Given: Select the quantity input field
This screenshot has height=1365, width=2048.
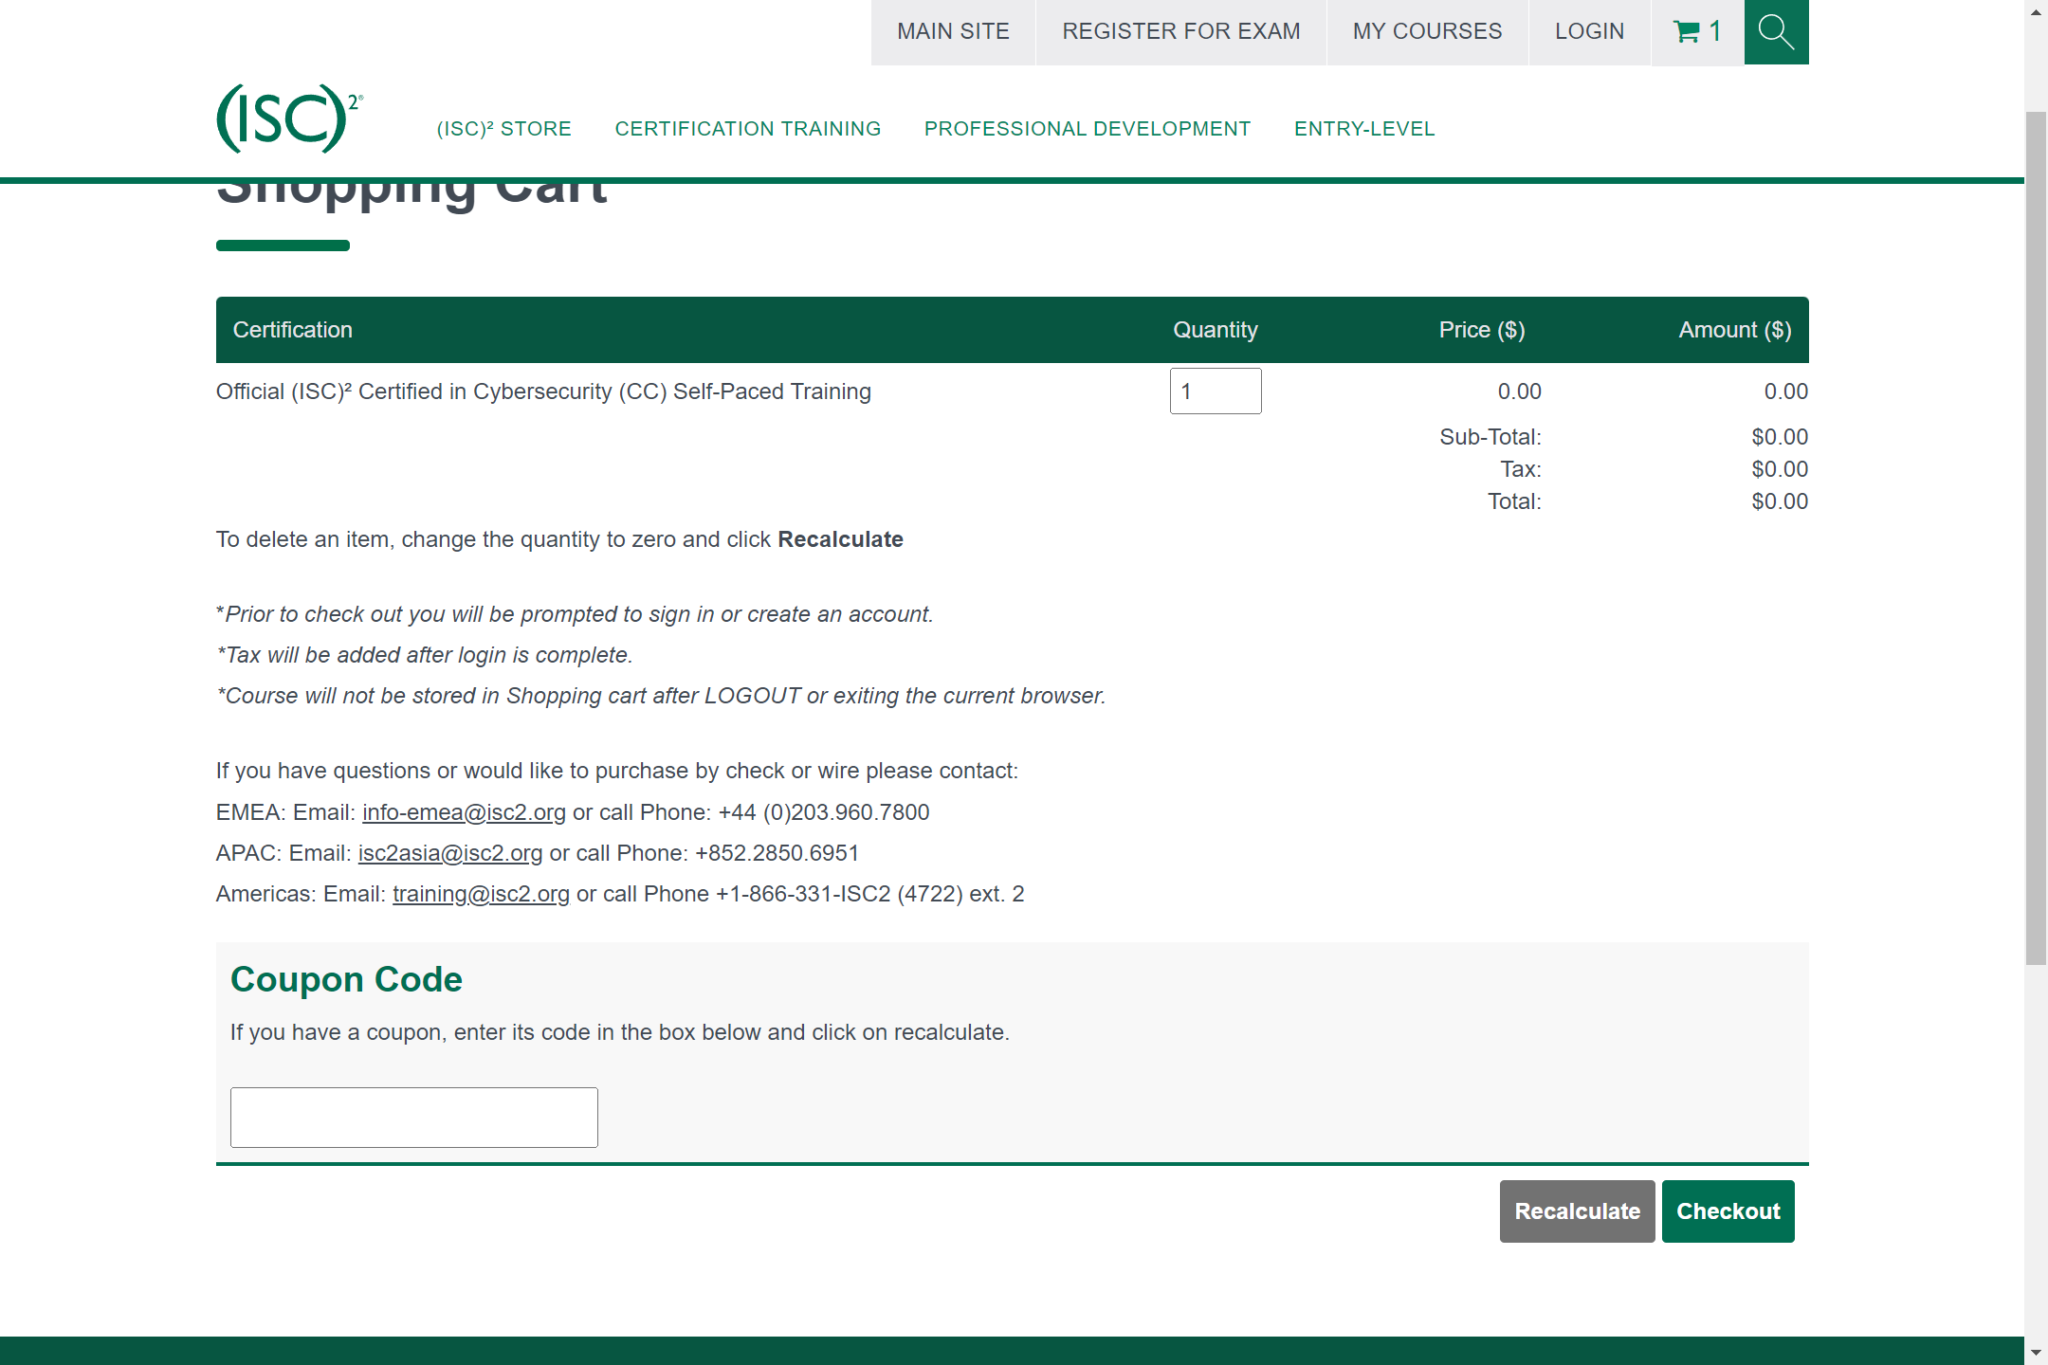Looking at the screenshot, I should (1214, 391).
